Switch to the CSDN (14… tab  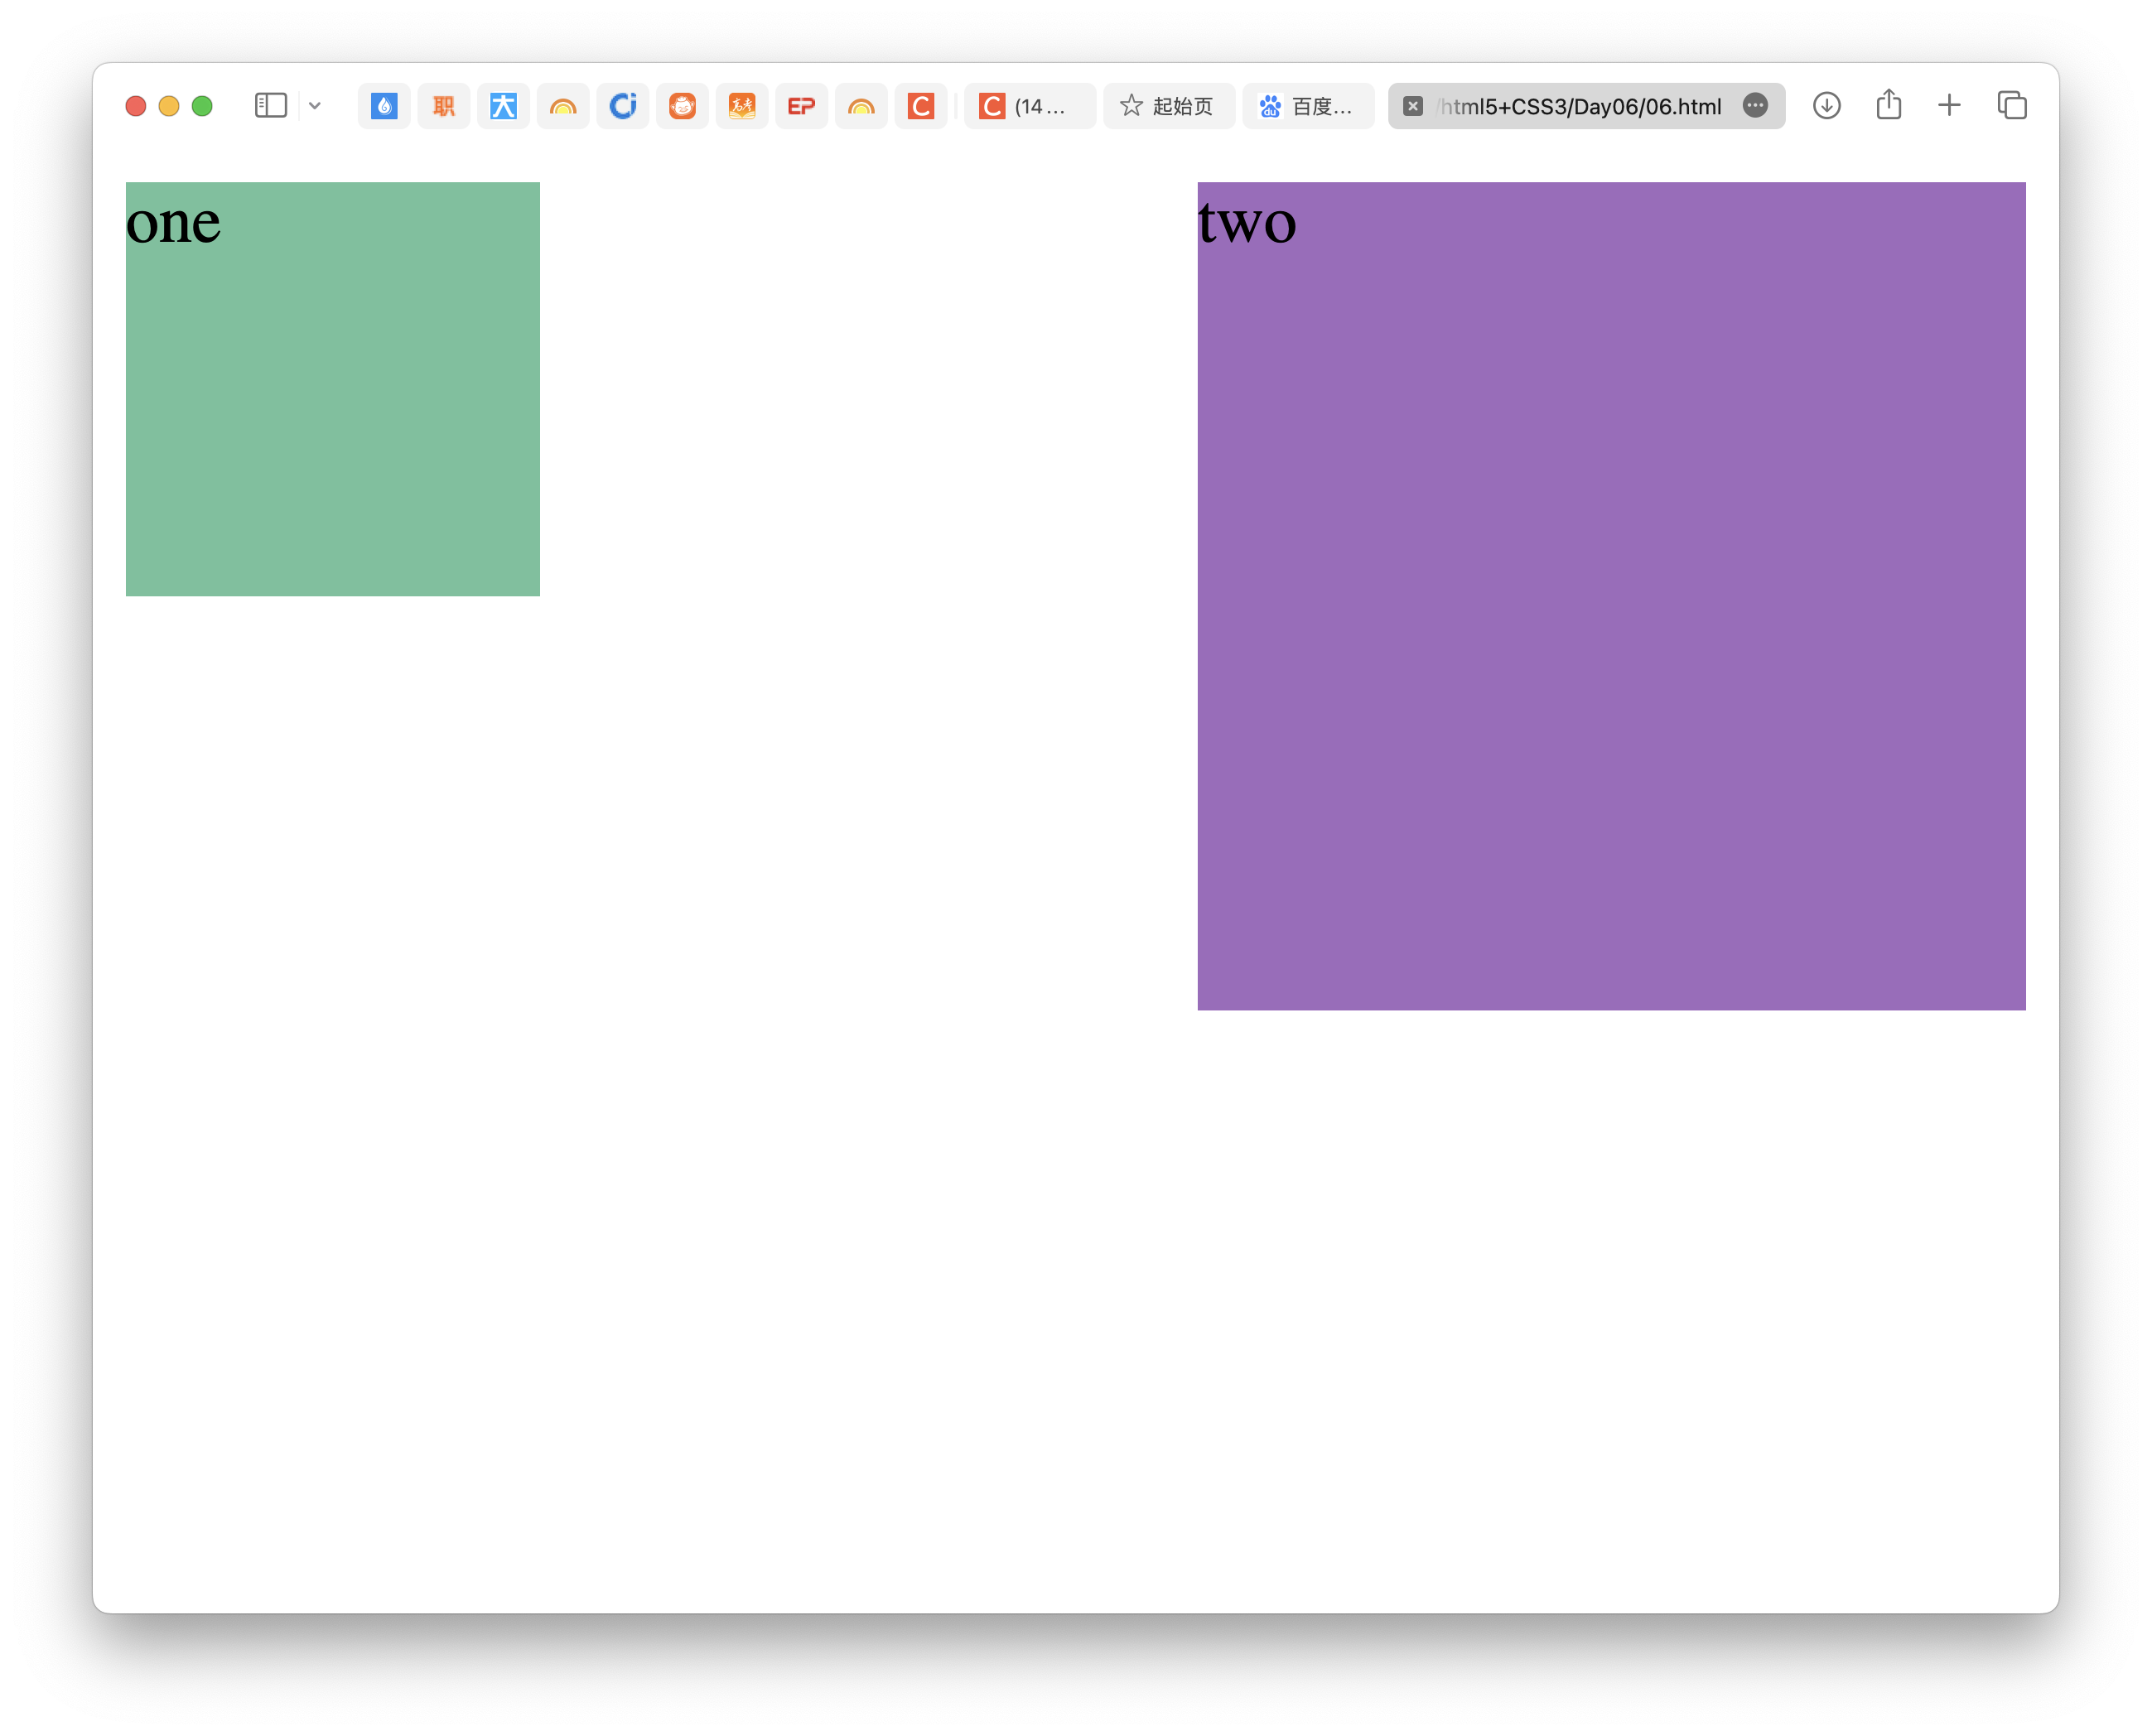click(x=1029, y=106)
